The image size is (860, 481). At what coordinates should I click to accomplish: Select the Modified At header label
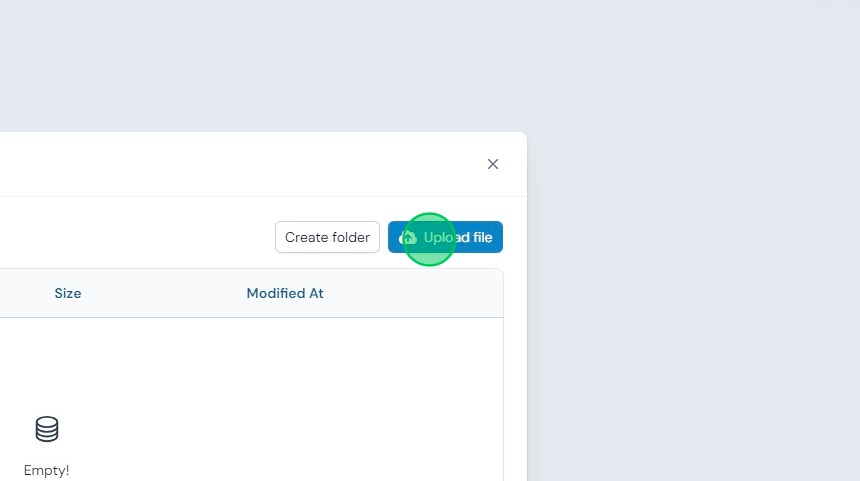point(285,293)
